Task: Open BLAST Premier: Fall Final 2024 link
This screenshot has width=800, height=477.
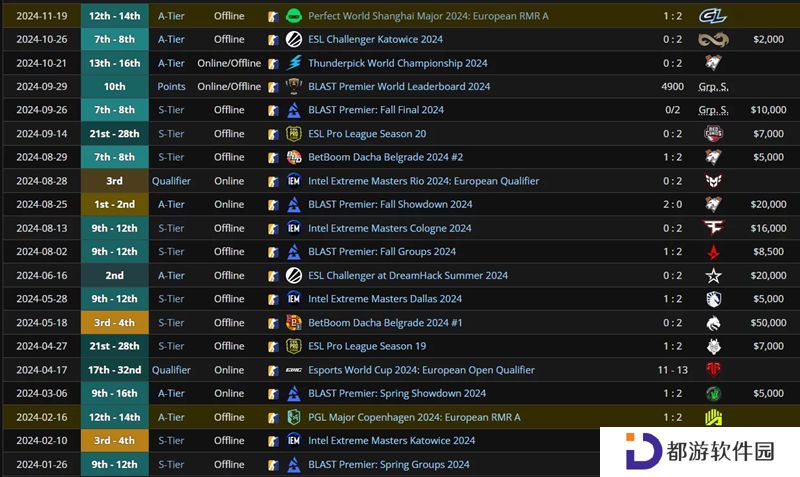Action: pos(376,110)
